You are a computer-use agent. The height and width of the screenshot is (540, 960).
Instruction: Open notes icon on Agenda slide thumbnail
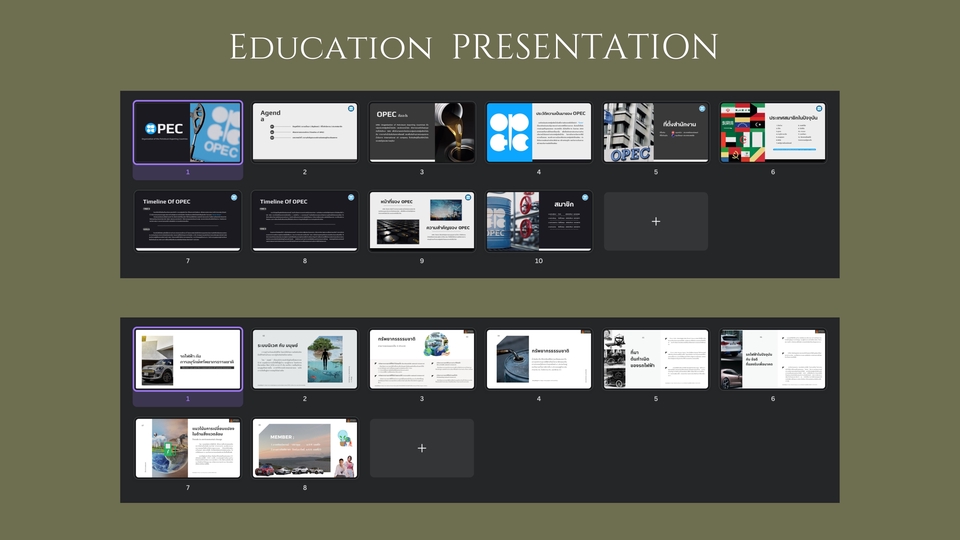pos(351,108)
